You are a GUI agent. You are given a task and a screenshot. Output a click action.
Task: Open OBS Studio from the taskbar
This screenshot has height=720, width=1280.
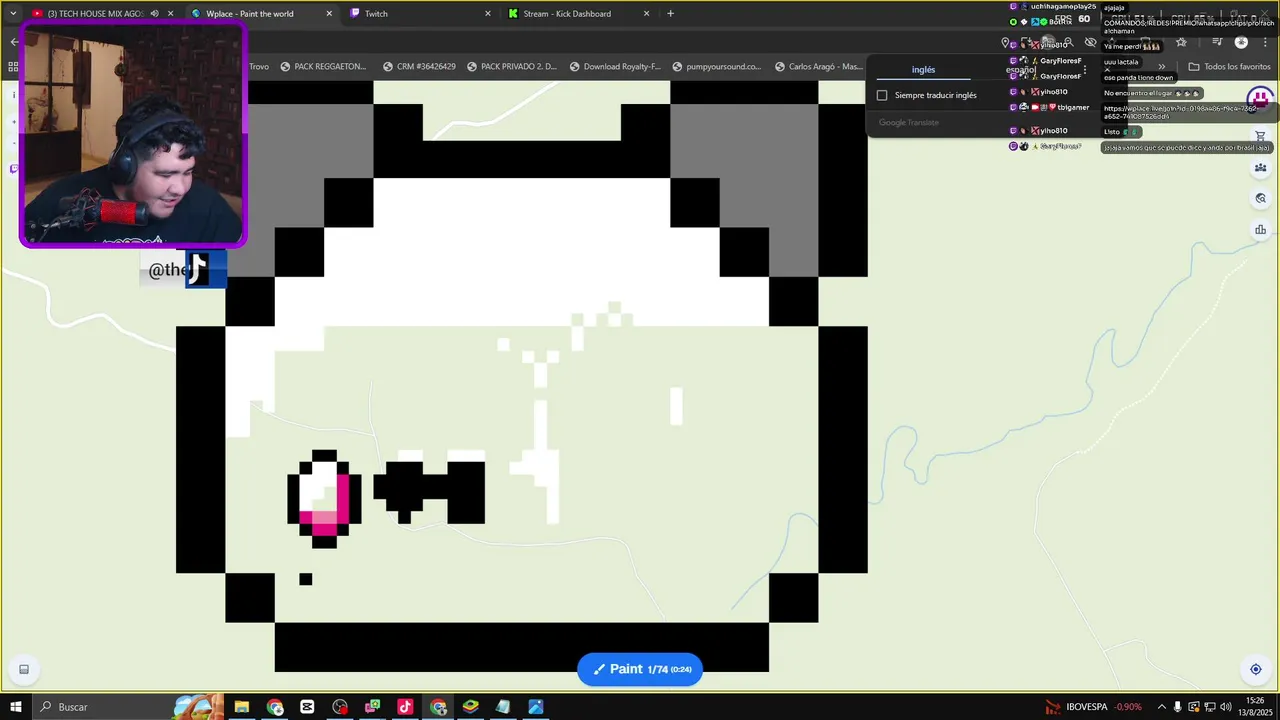[340, 707]
